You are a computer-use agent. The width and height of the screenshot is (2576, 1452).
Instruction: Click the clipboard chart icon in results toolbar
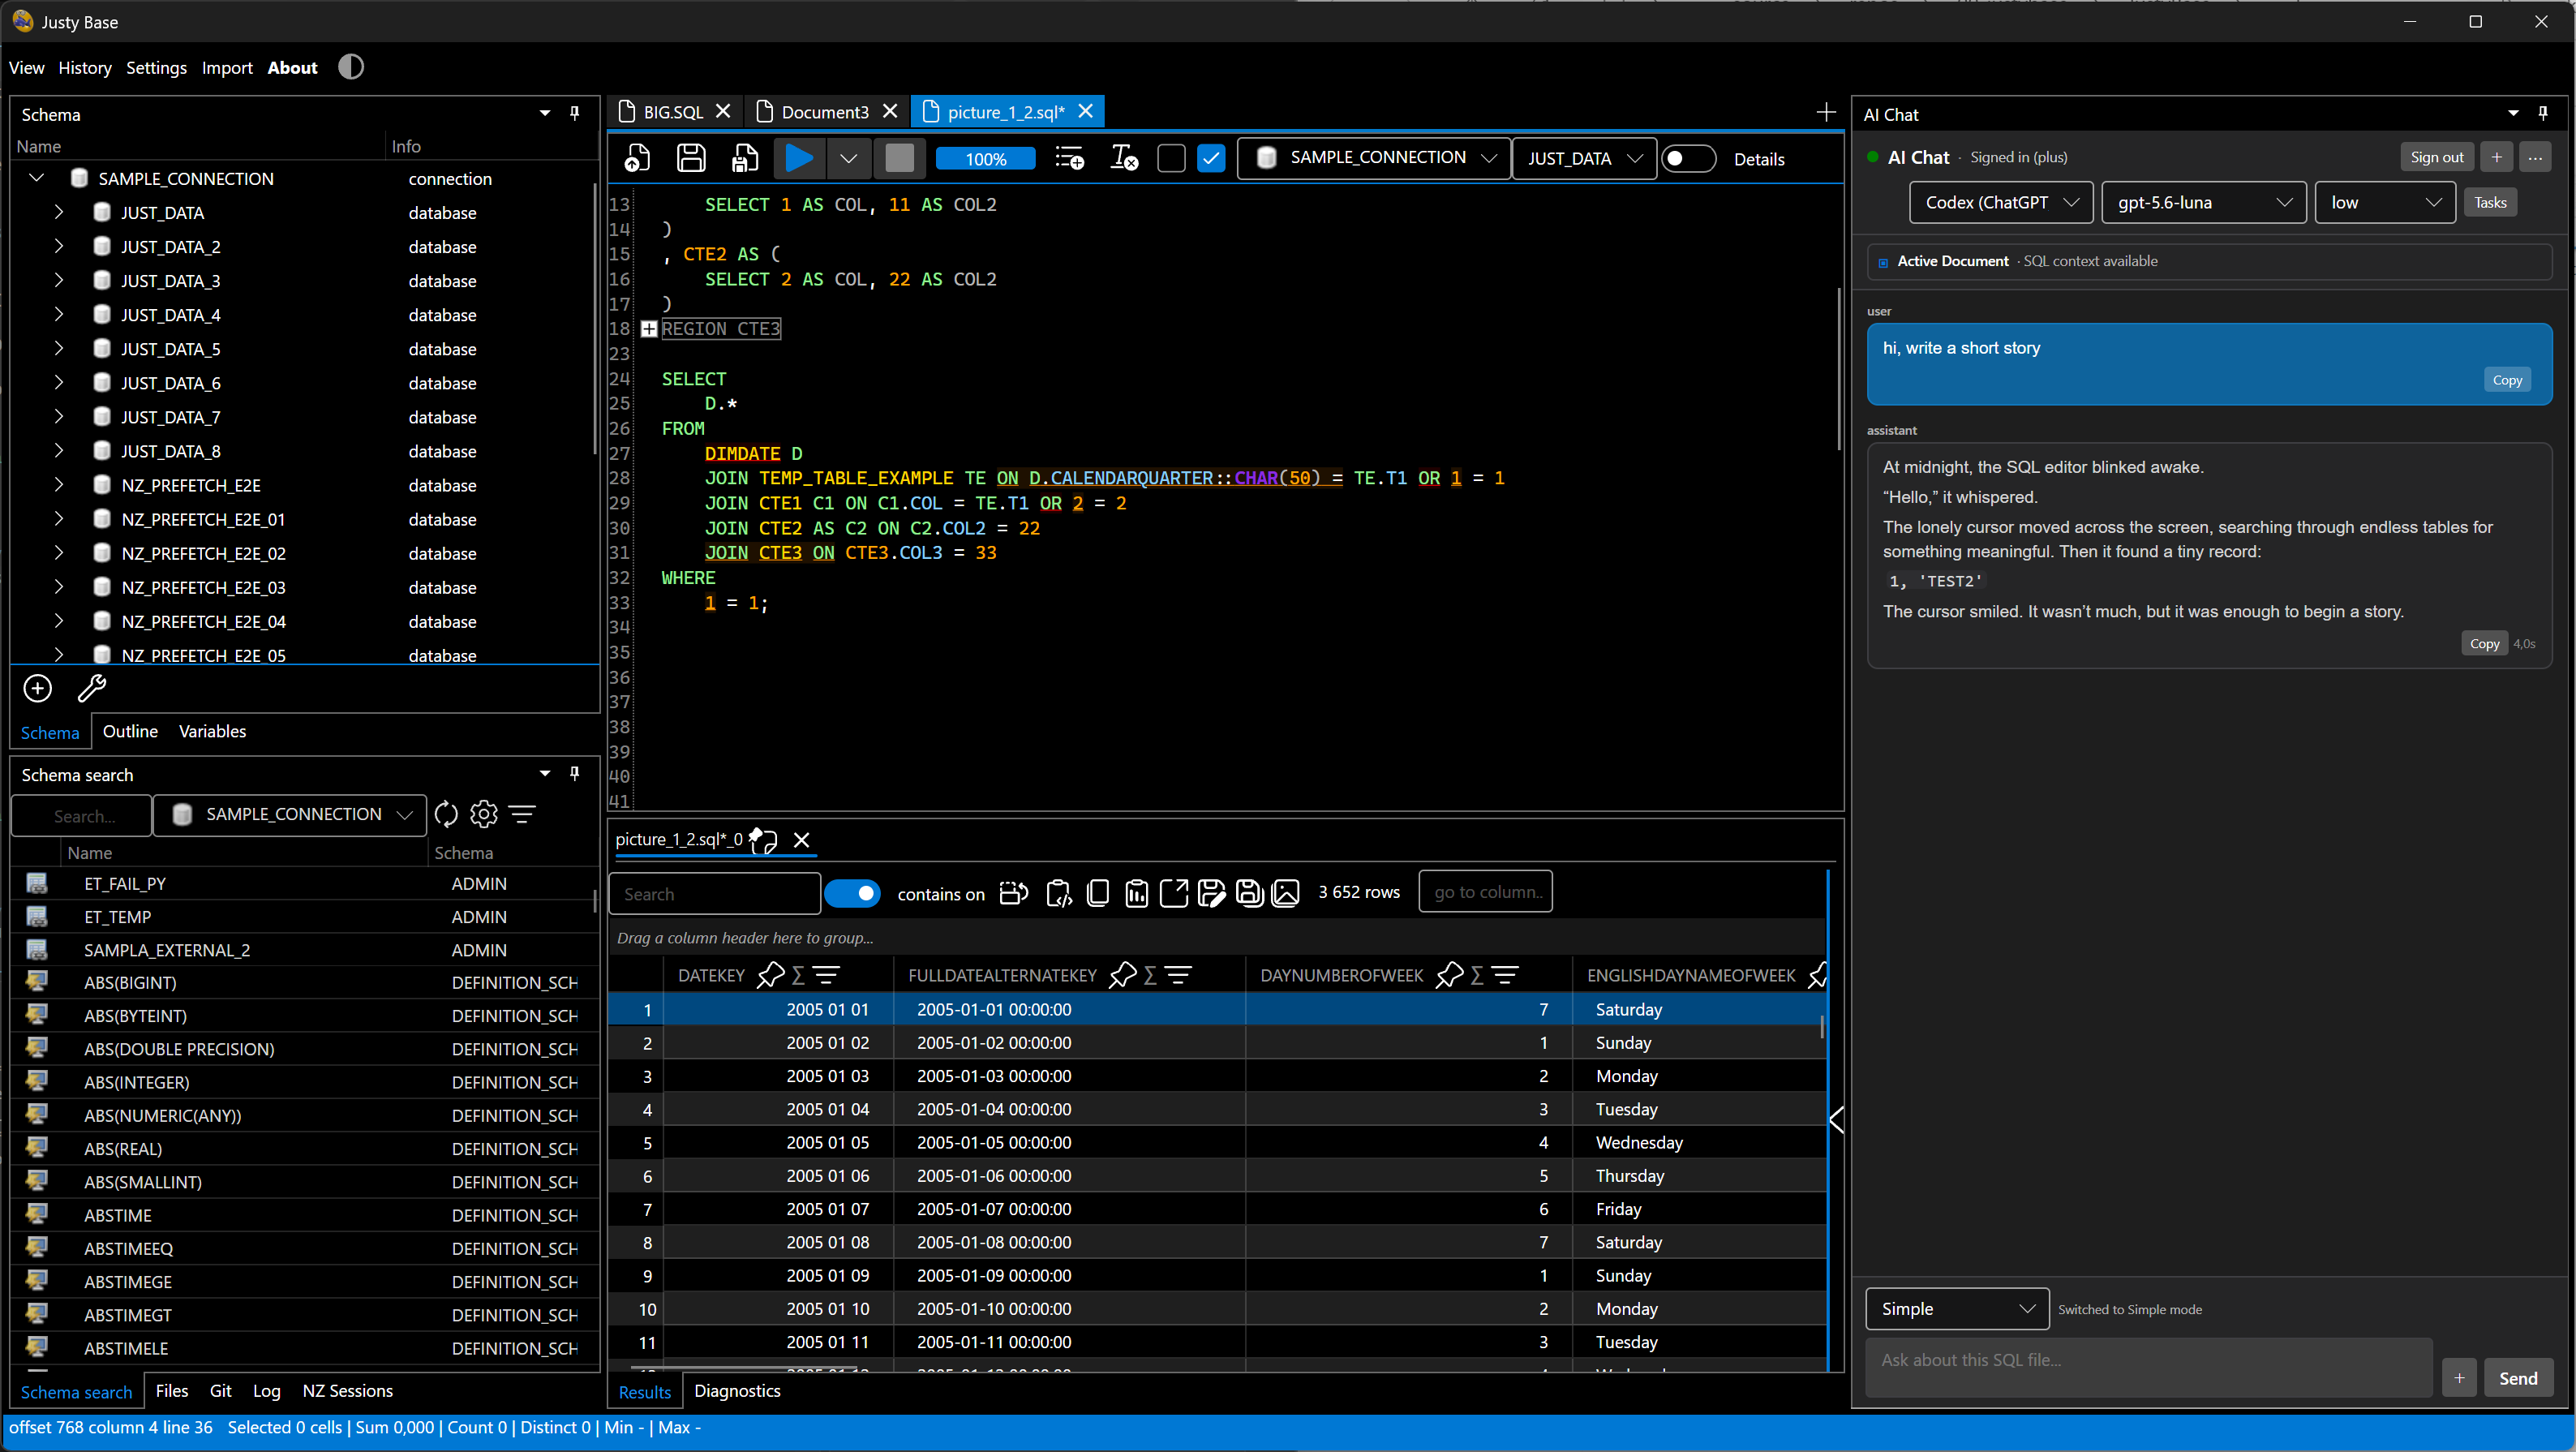coord(1136,893)
